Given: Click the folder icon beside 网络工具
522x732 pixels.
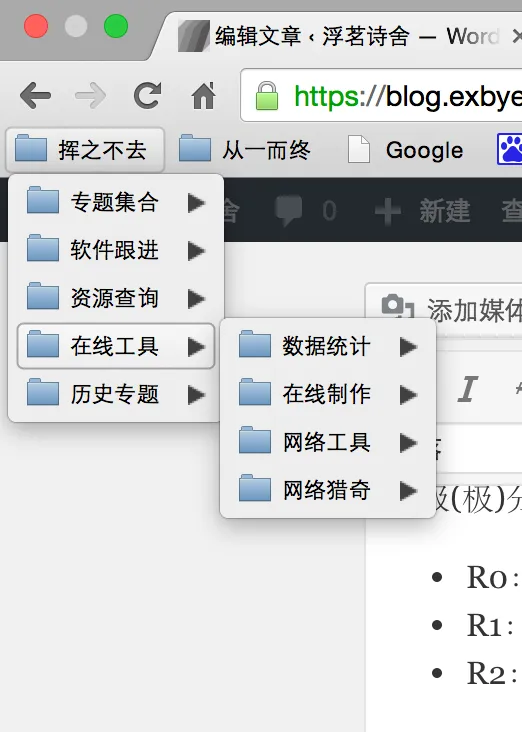Looking at the screenshot, I should pos(255,440).
